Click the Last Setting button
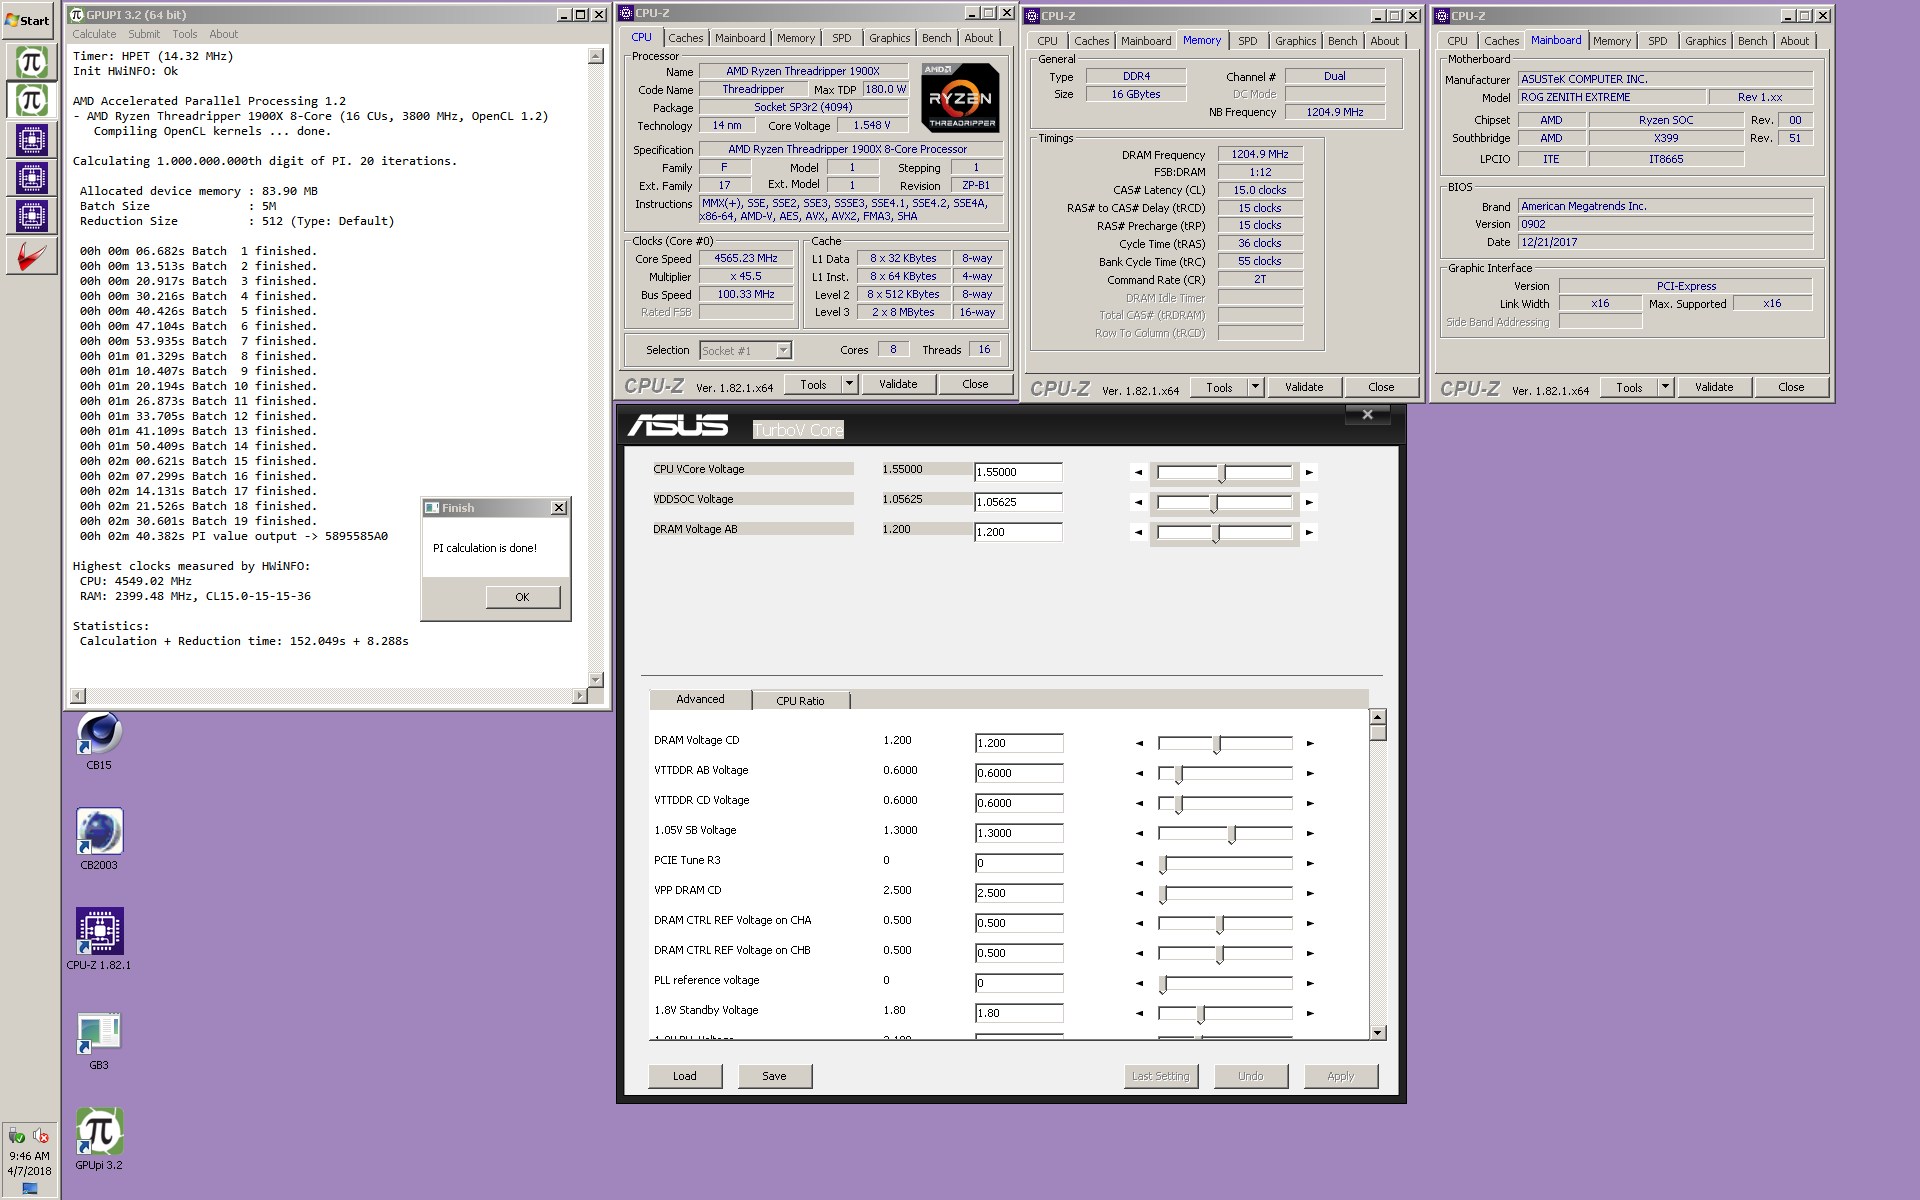Viewport: 1920px width, 1200px height. (1161, 1076)
